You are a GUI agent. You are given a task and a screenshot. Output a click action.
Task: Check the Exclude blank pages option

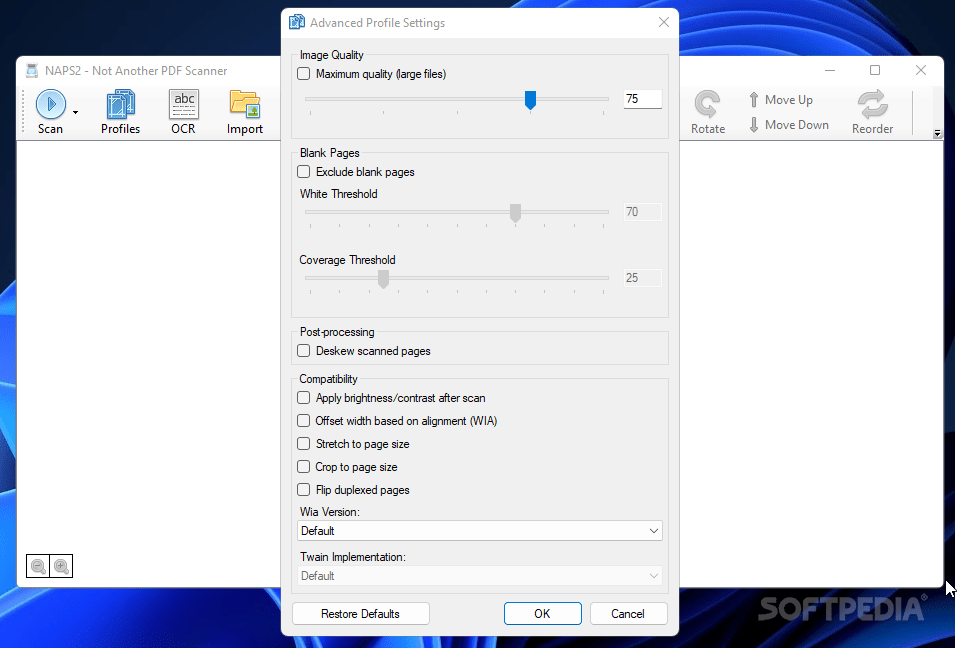click(x=304, y=171)
